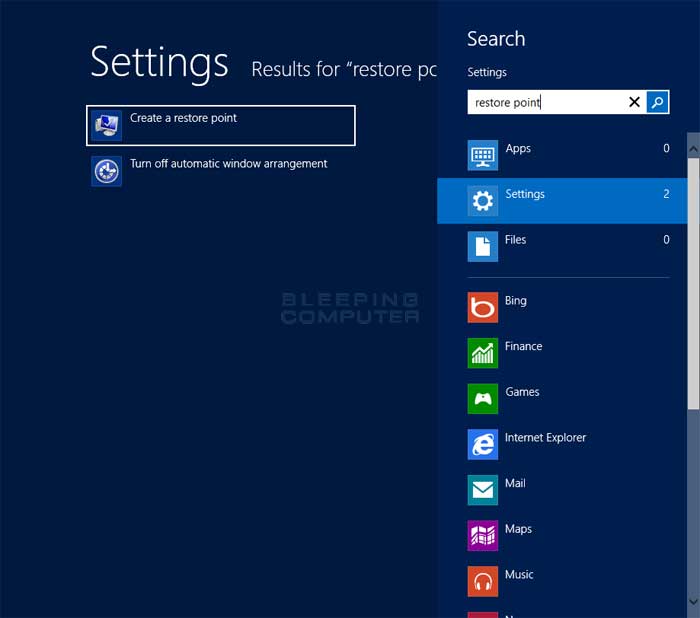Click the search list scrollbar thumb
The width and height of the screenshot is (700, 618).
[x=693, y=284]
